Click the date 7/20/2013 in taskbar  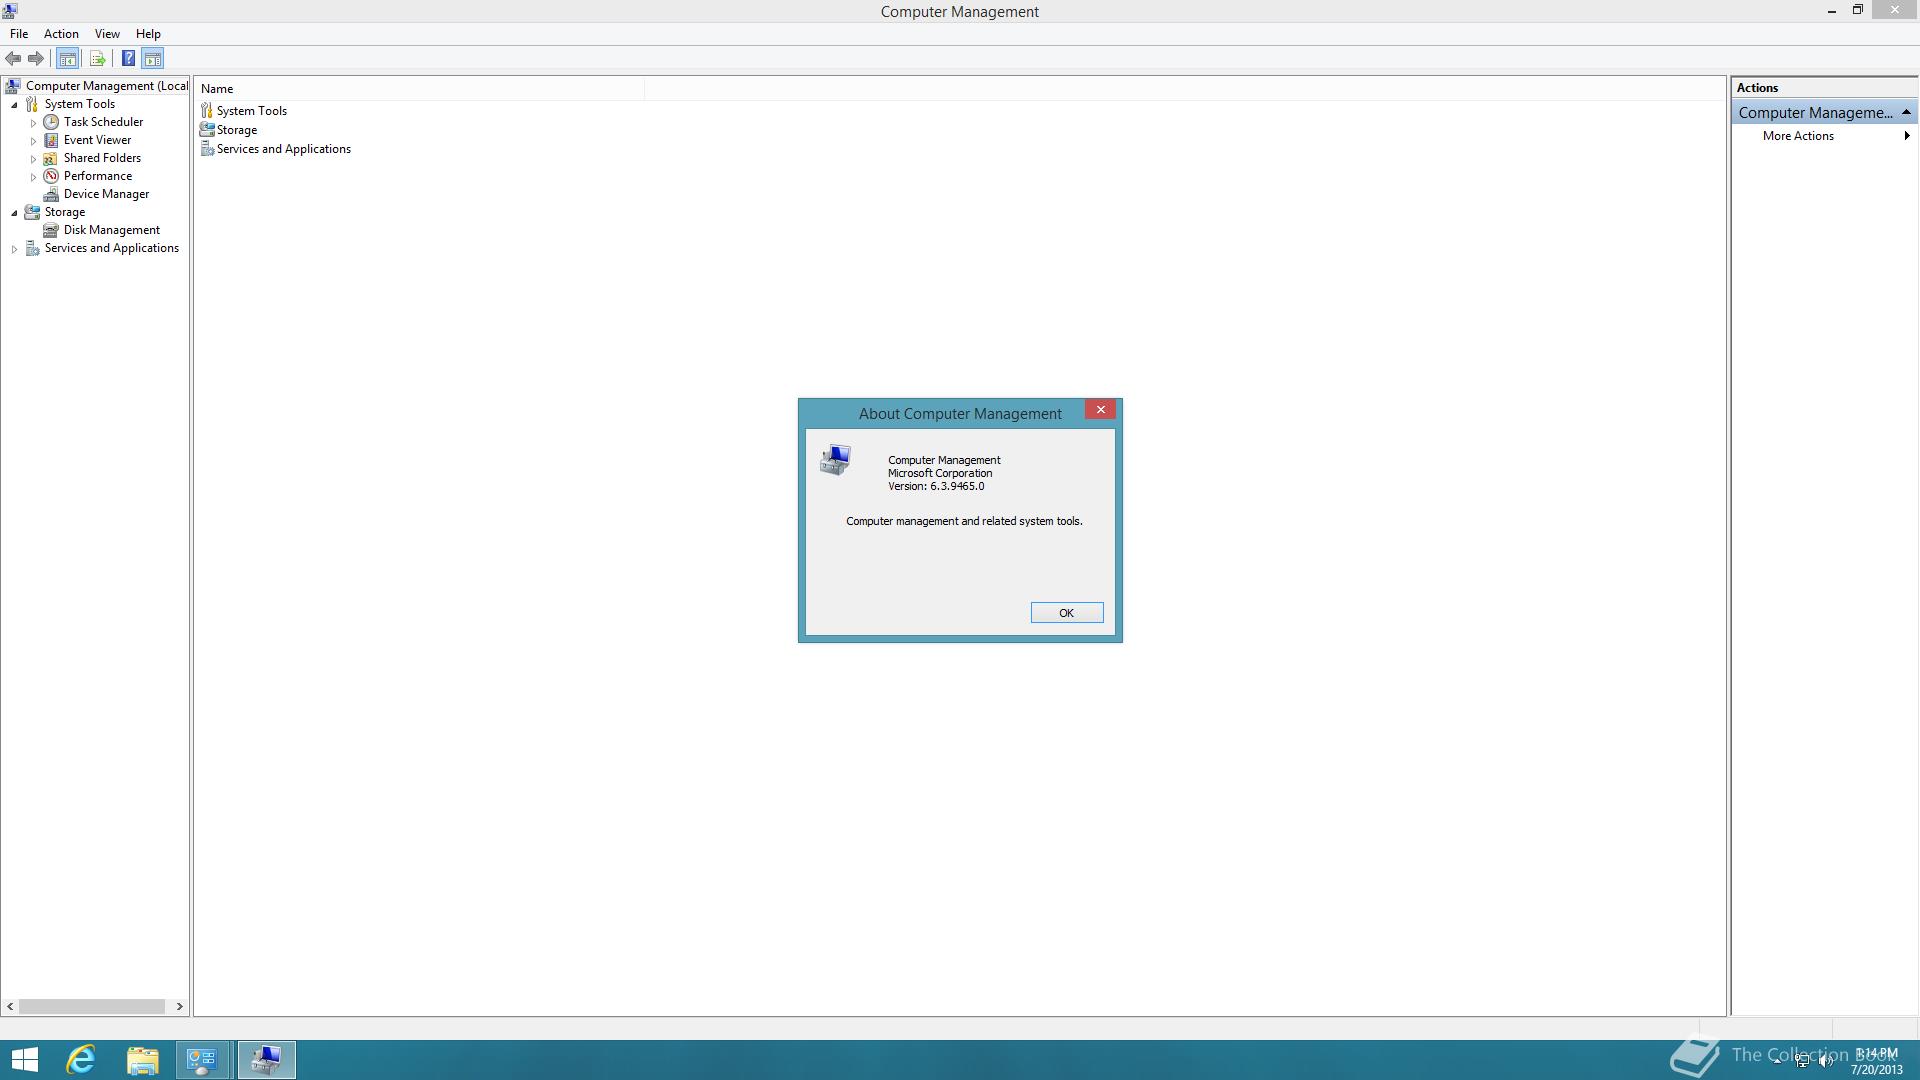[1876, 1070]
